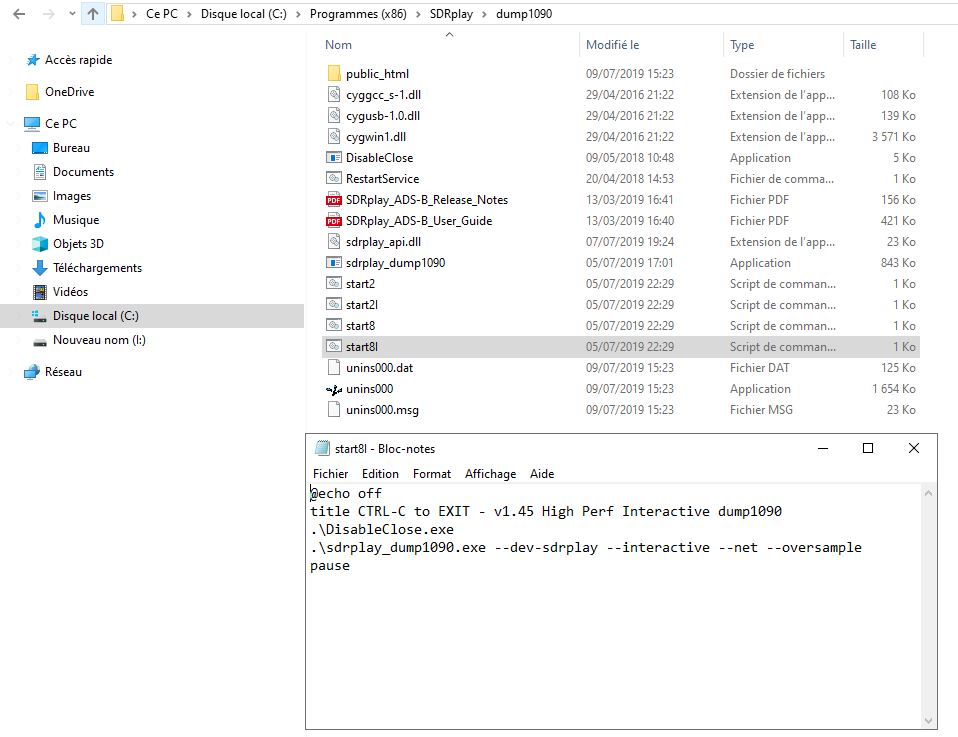Select the sdrplay_dump1090 application icon
Viewport: 958px width, 737px height.
[334, 263]
